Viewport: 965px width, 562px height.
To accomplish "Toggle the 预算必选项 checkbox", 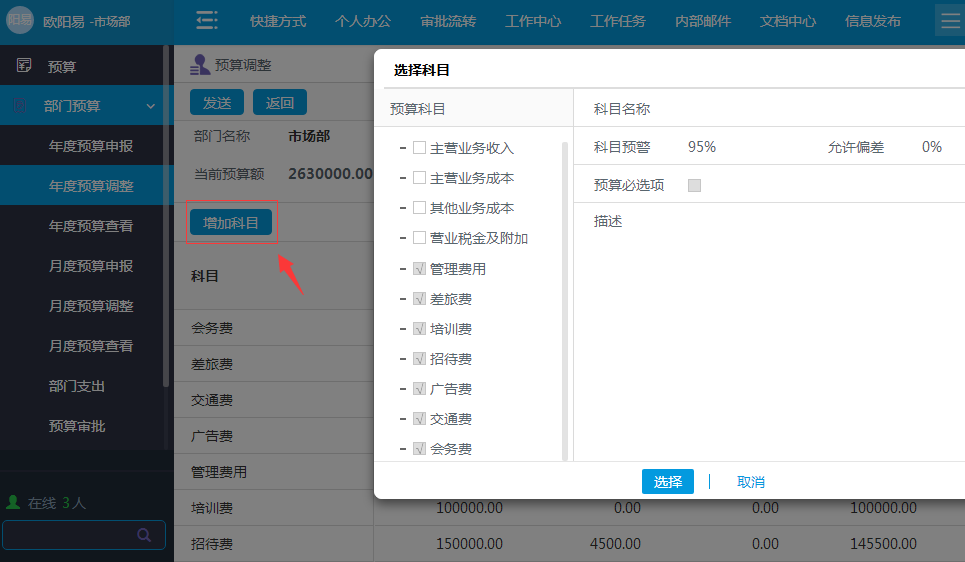I will tap(694, 185).
